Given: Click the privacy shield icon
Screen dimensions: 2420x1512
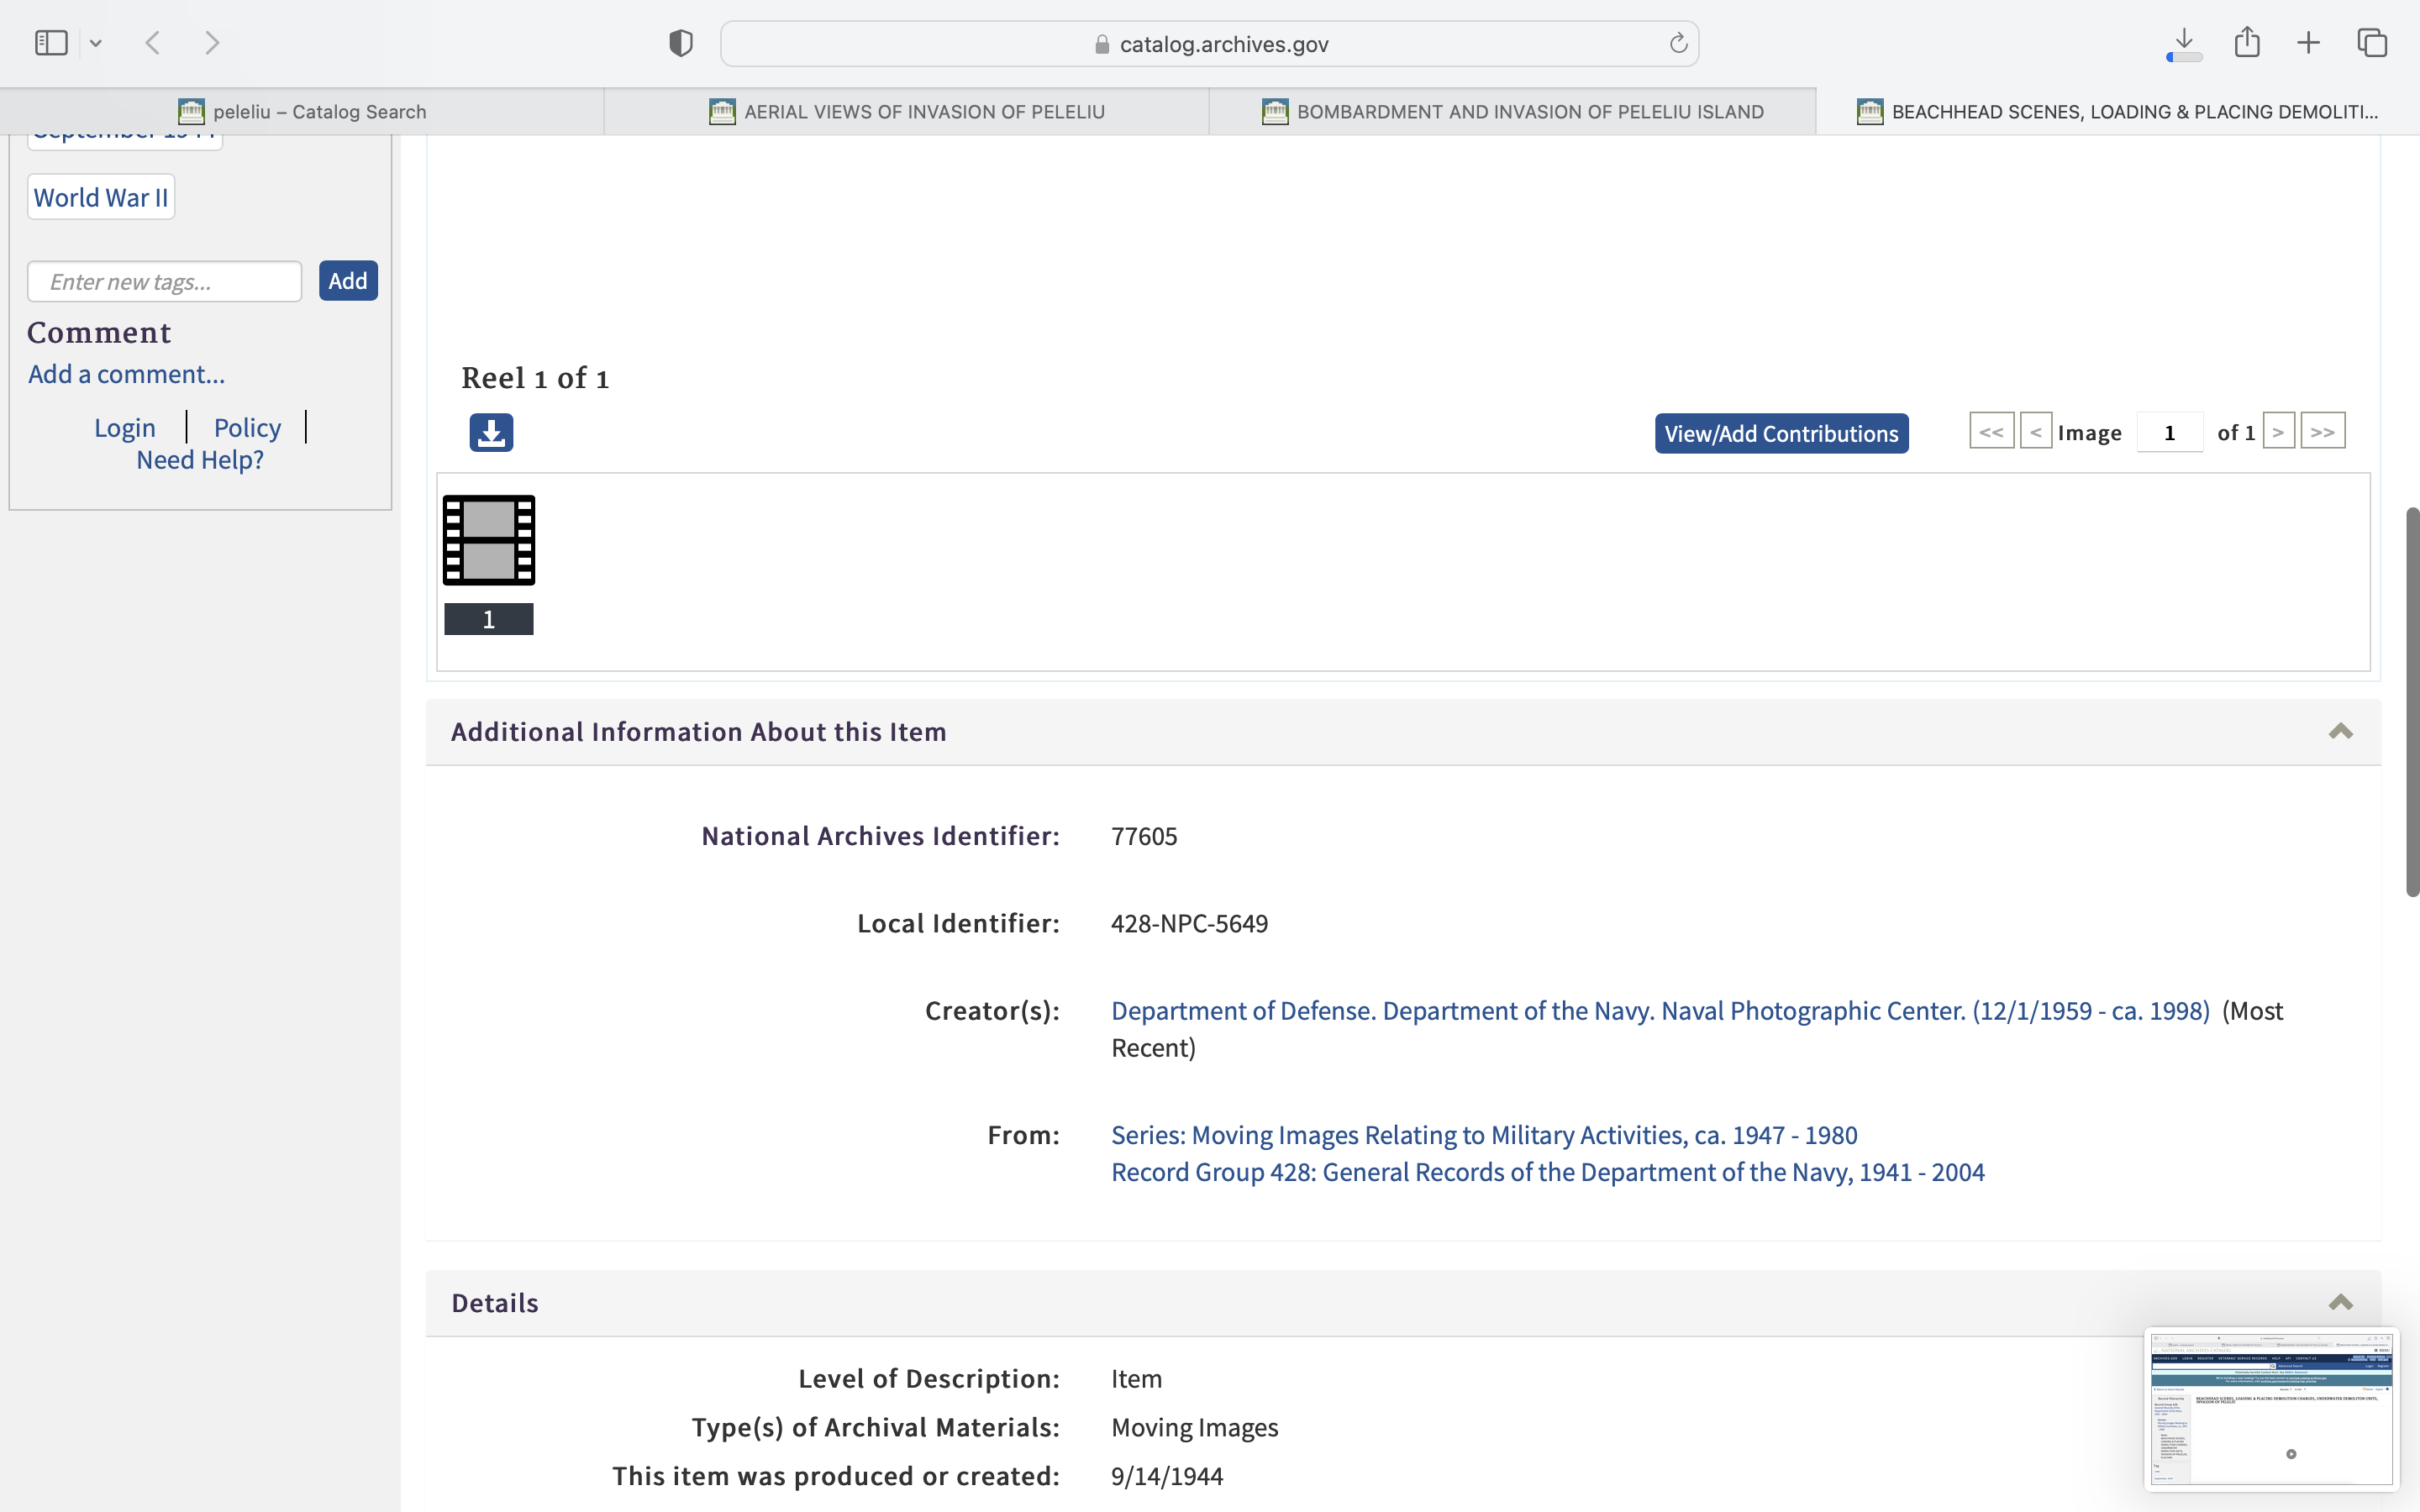Looking at the screenshot, I should click(681, 43).
